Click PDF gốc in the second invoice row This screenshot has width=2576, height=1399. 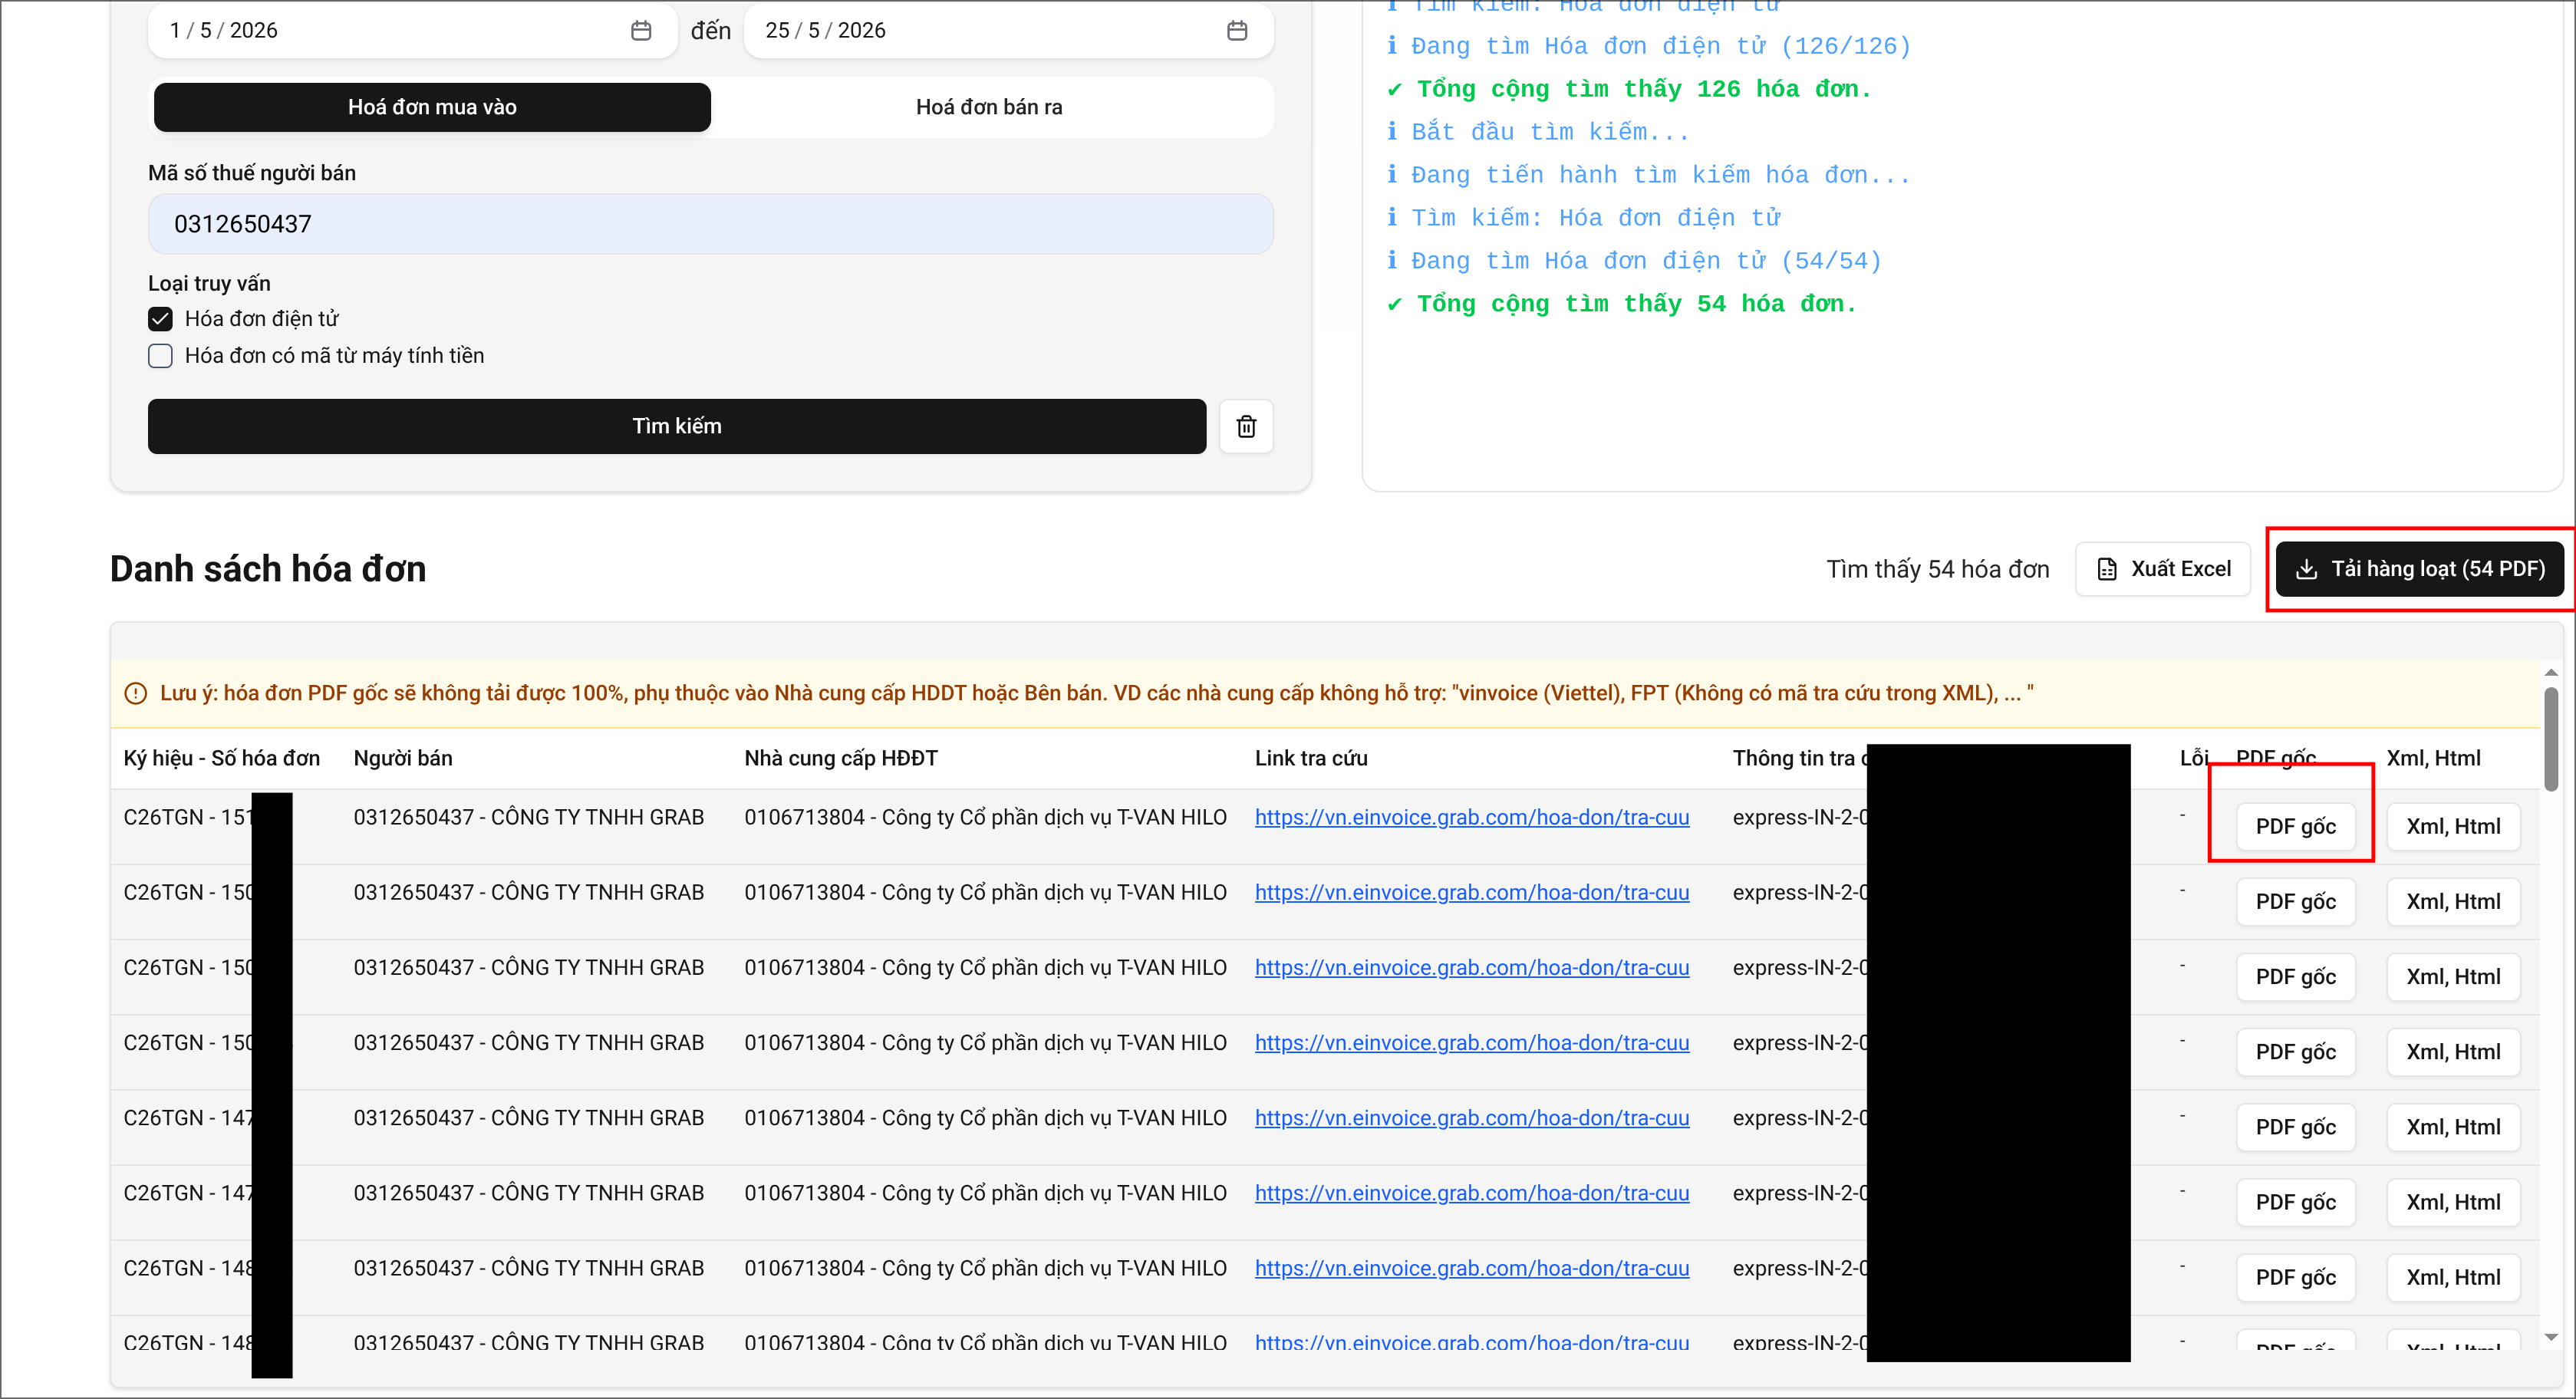point(2296,902)
